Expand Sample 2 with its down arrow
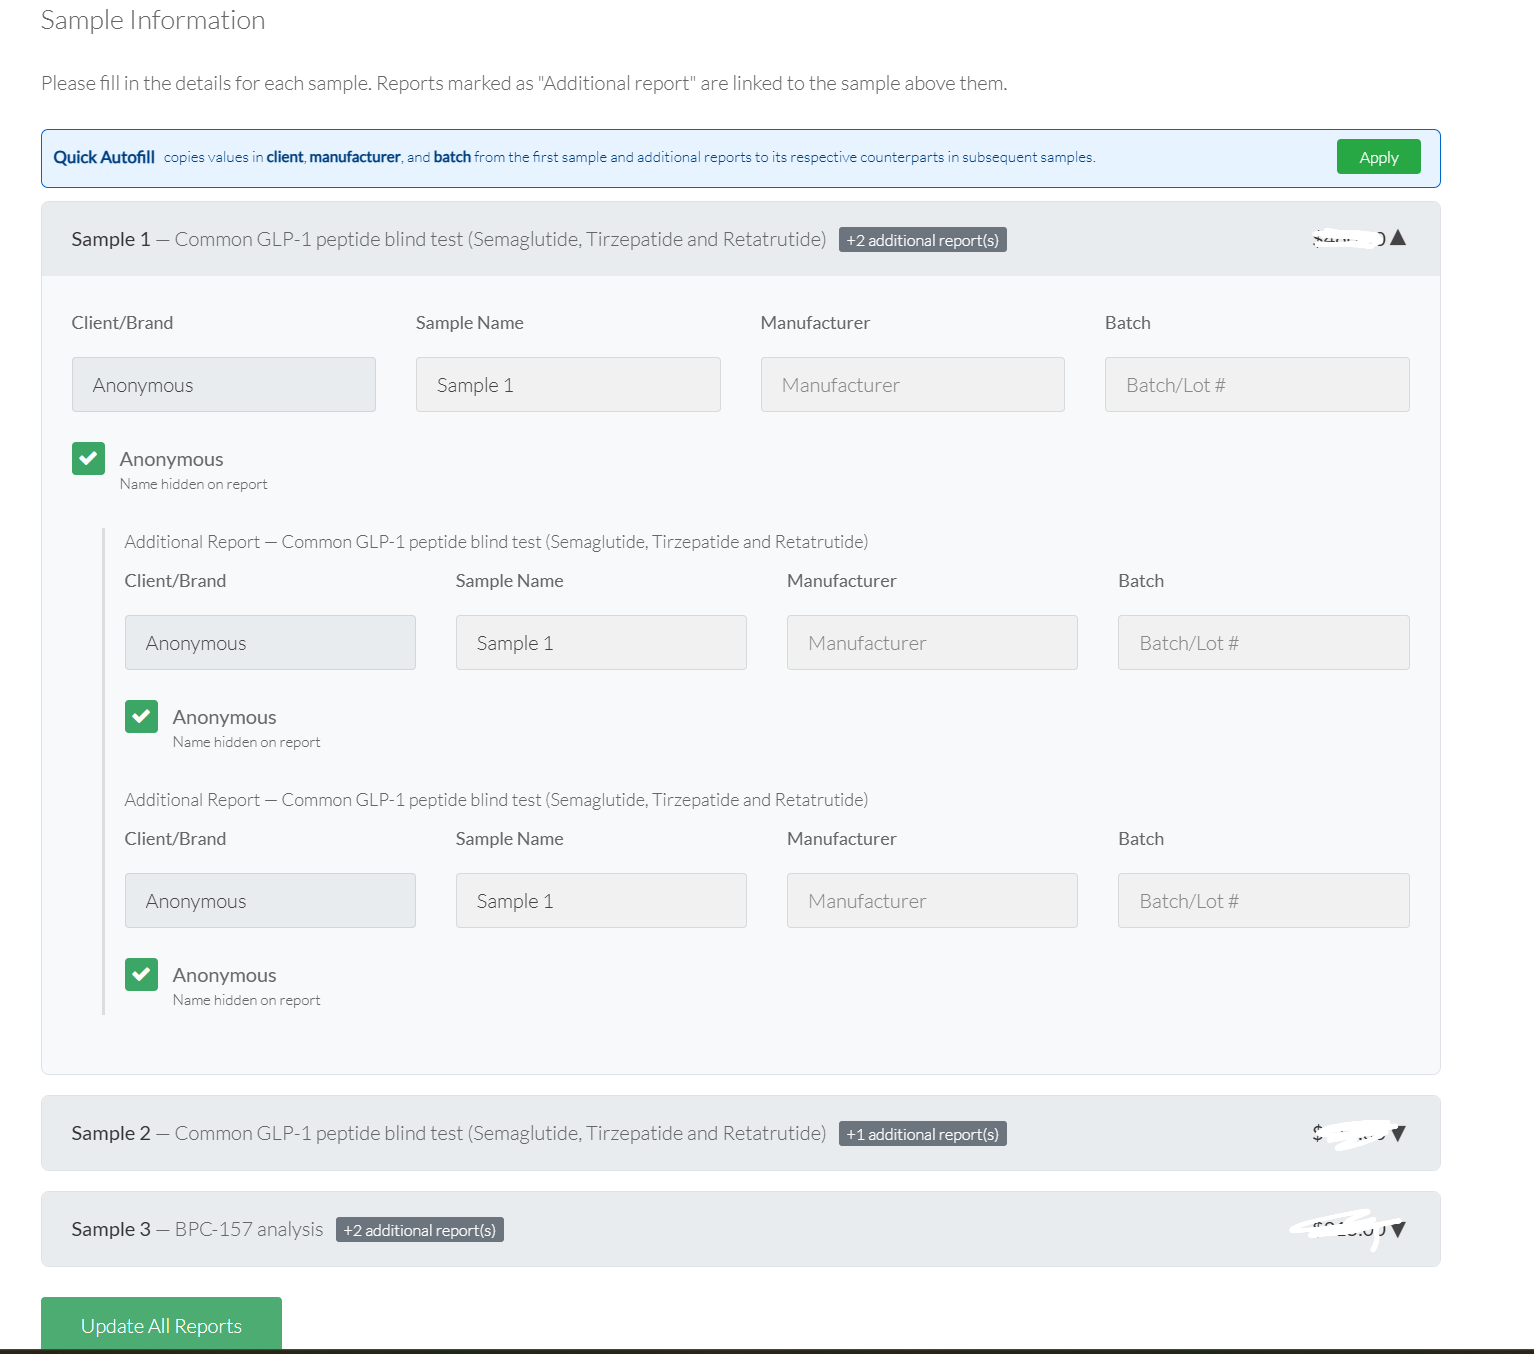This screenshot has height=1354, width=1534. click(x=1398, y=1133)
